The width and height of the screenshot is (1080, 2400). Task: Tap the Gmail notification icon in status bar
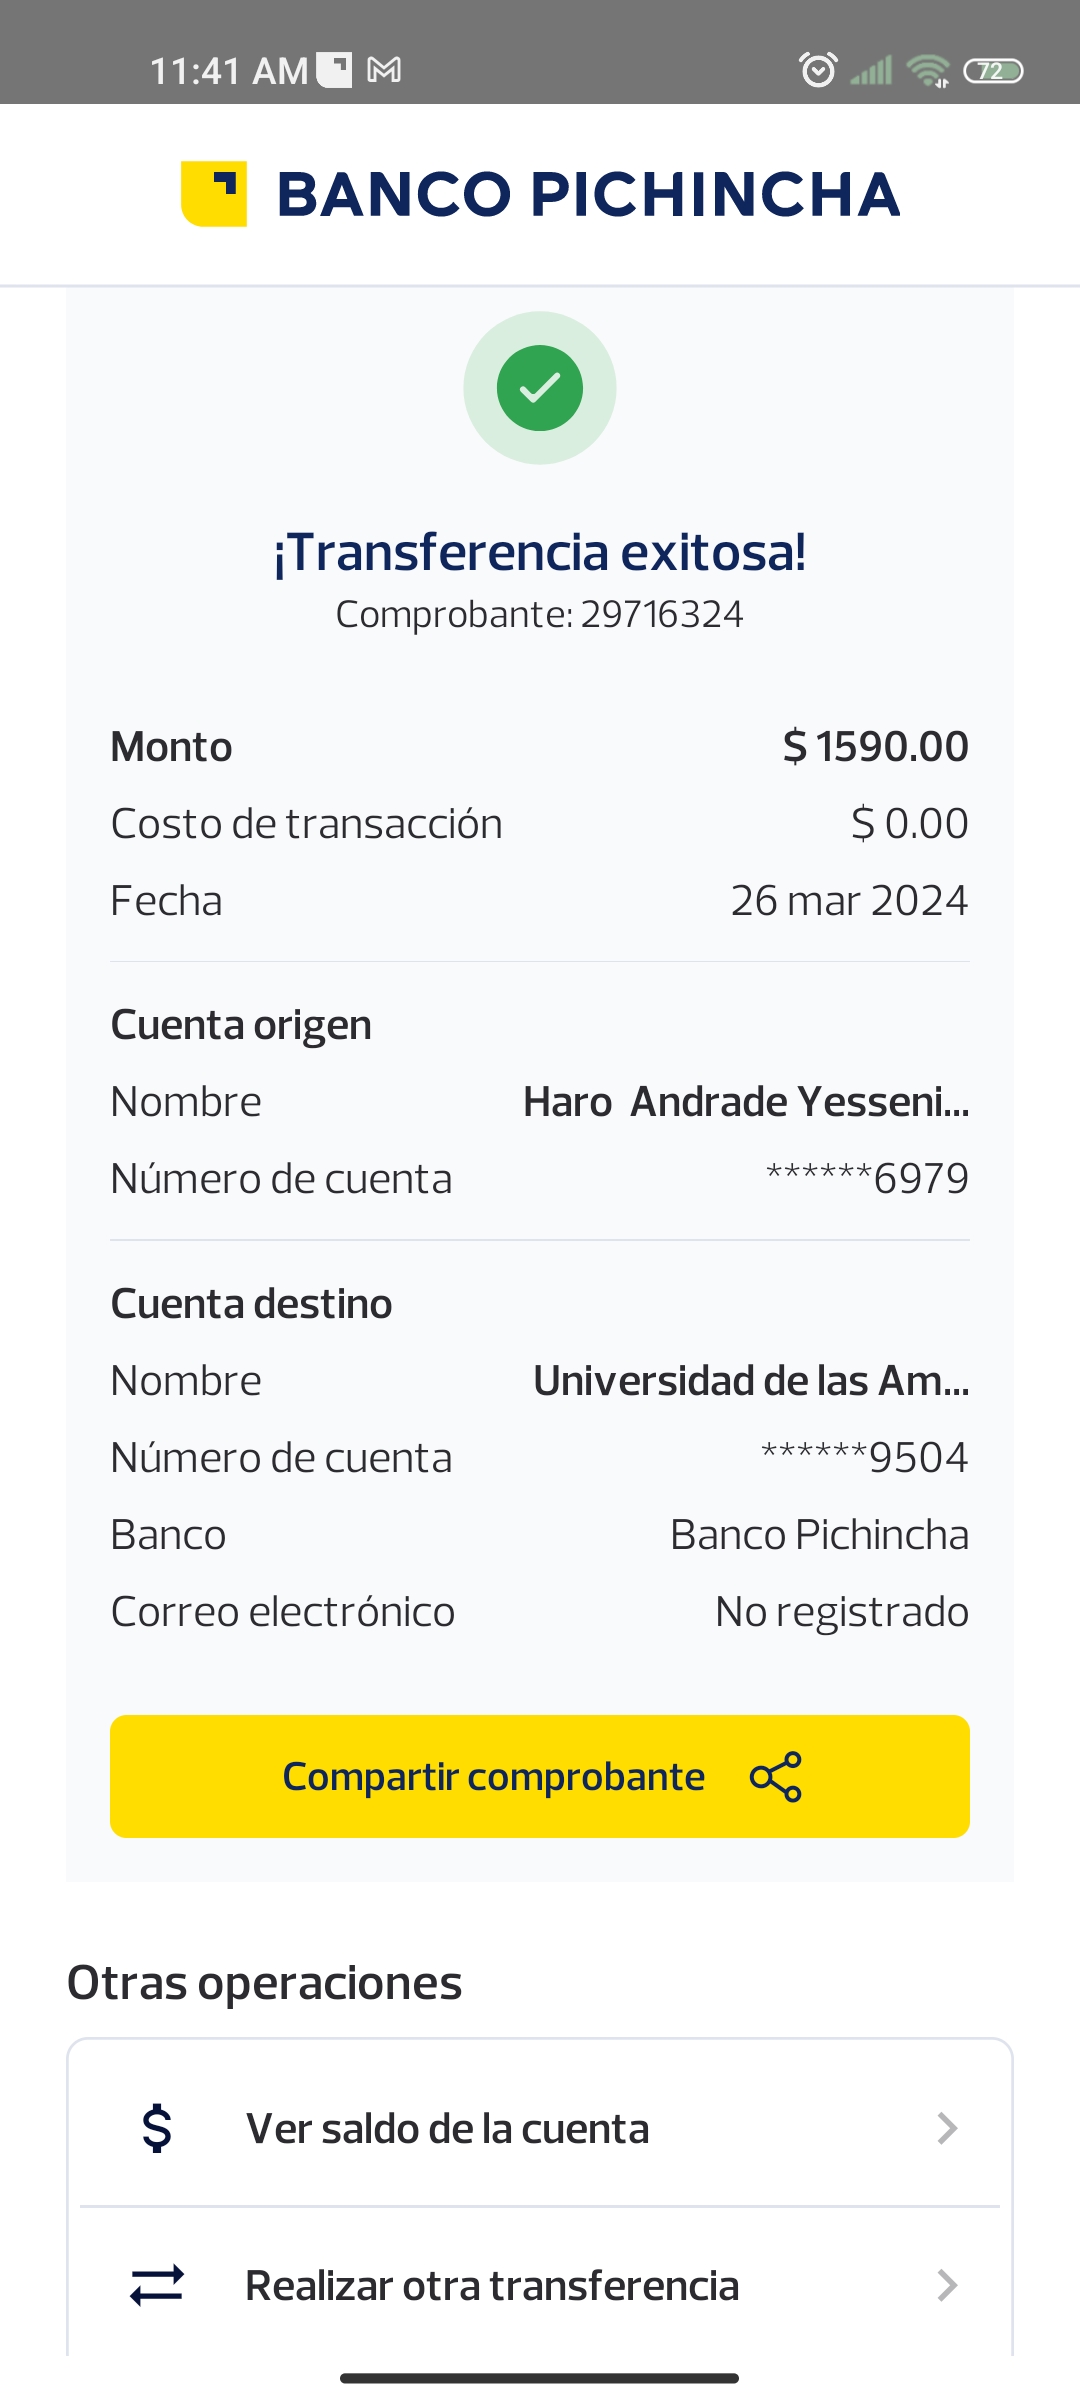[384, 70]
